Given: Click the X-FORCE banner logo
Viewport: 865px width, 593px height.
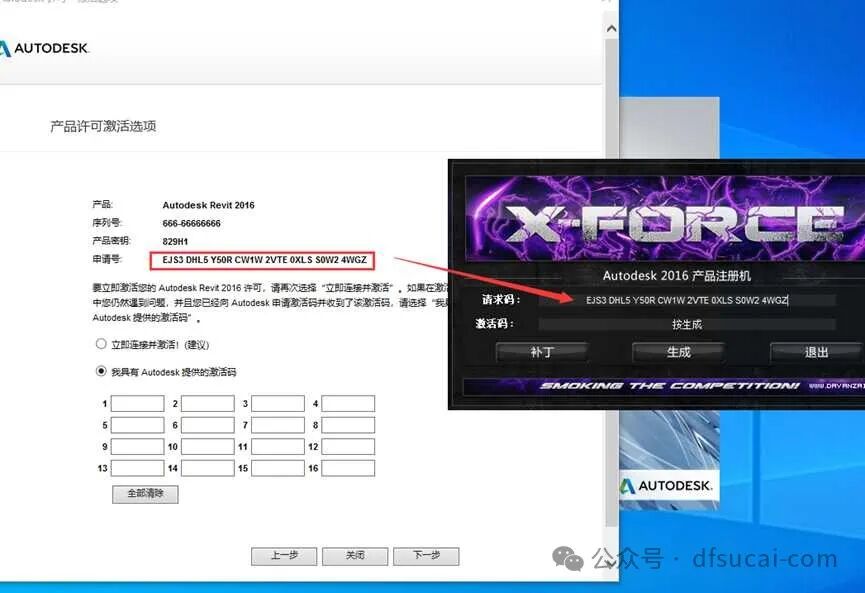Looking at the screenshot, I should pyautogui.click(x=676, y=223).
